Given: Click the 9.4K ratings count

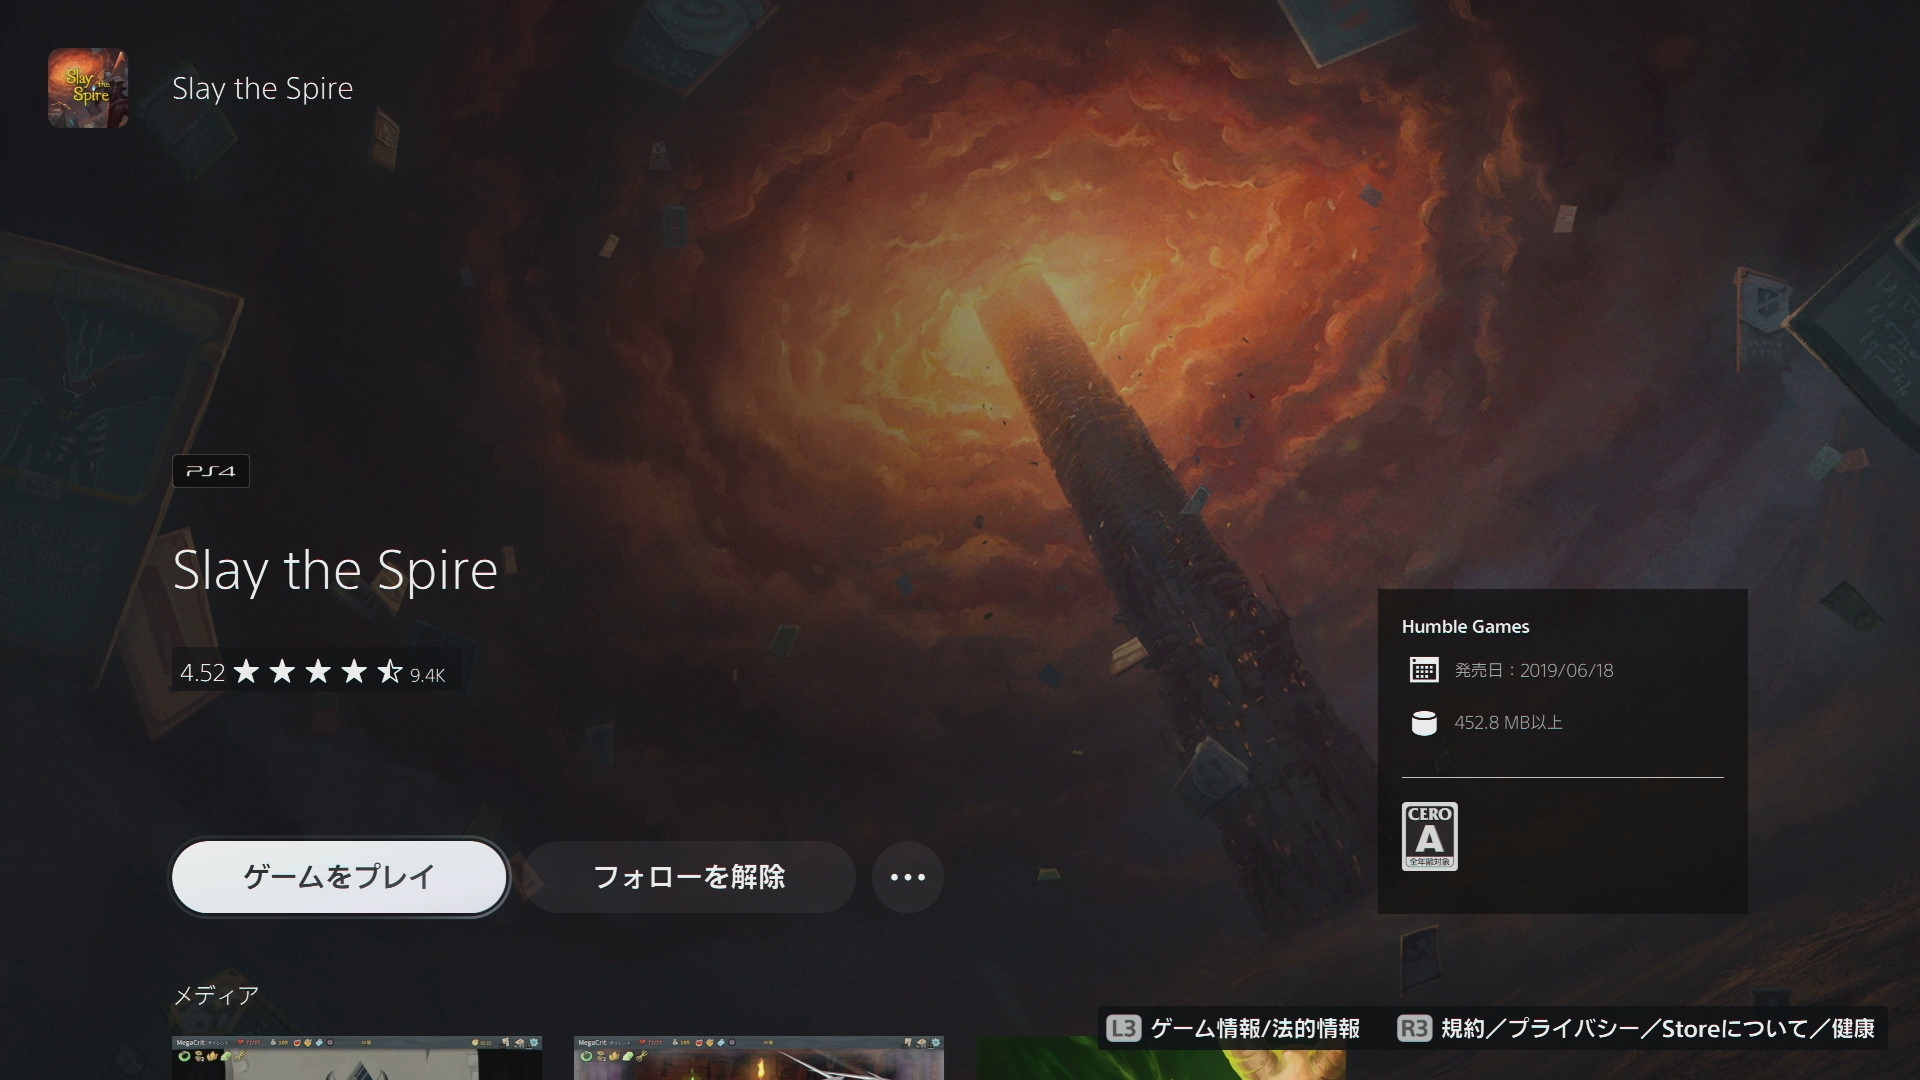Looking at the screenshot, I should (427, 676).
